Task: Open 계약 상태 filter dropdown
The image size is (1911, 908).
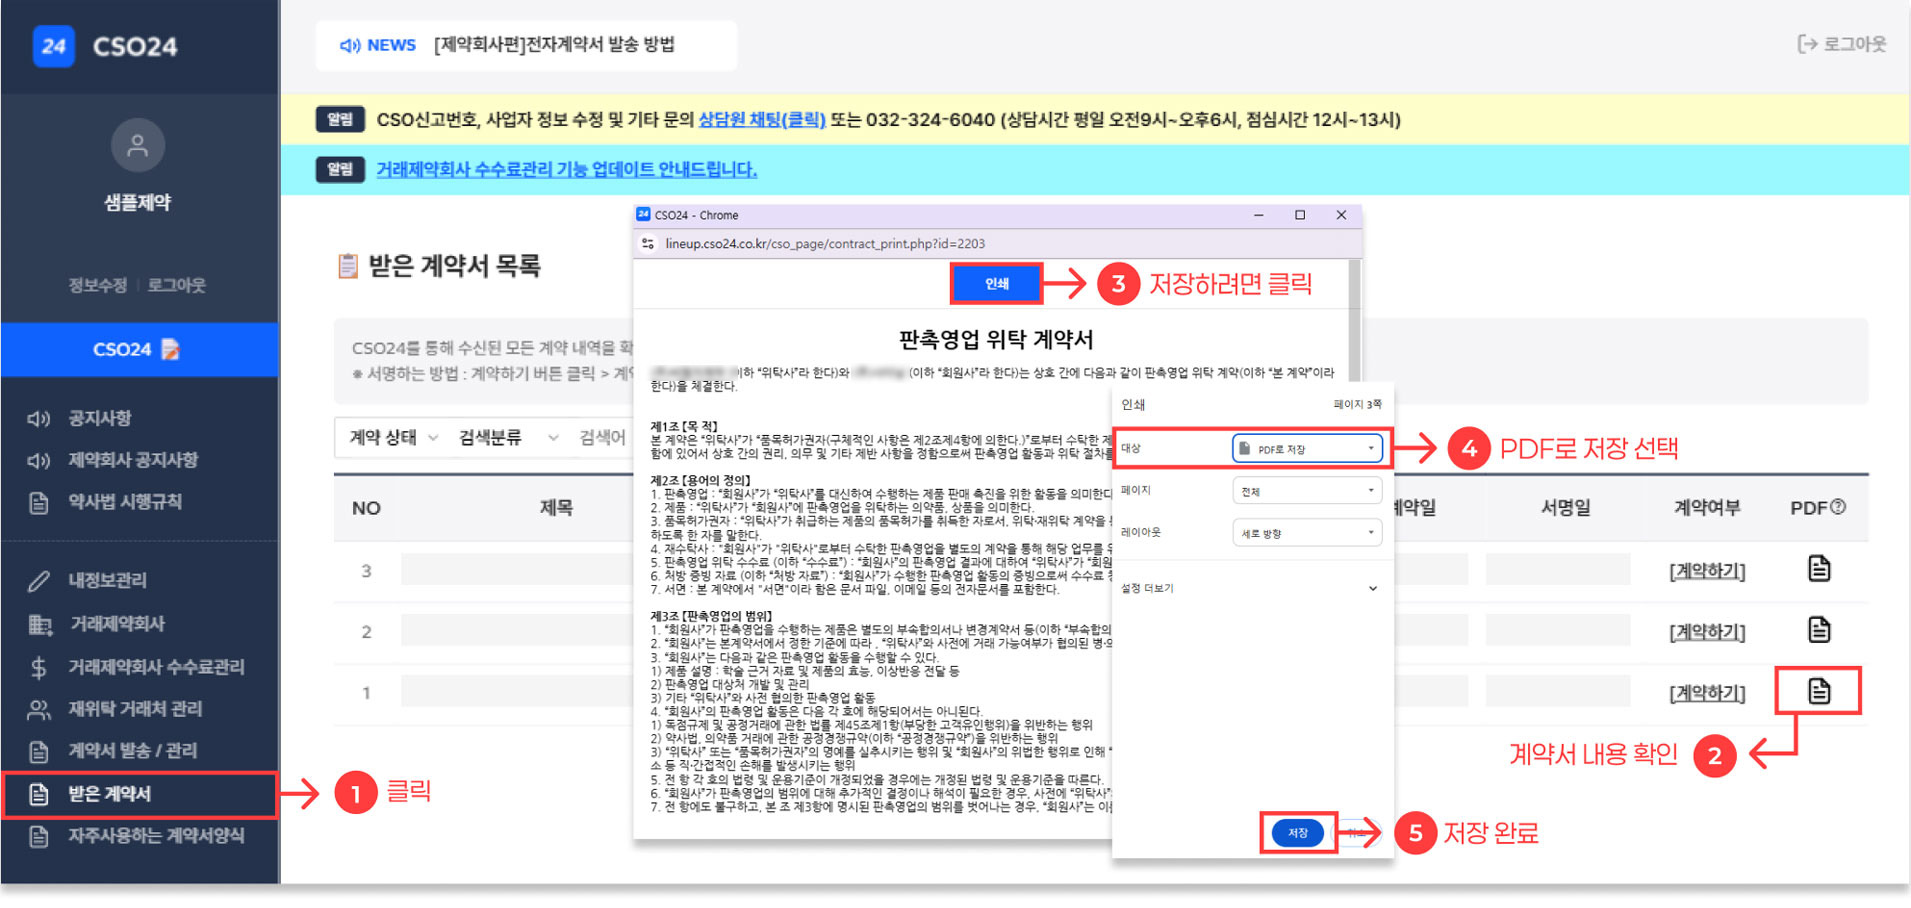Action: click(393, 437)
